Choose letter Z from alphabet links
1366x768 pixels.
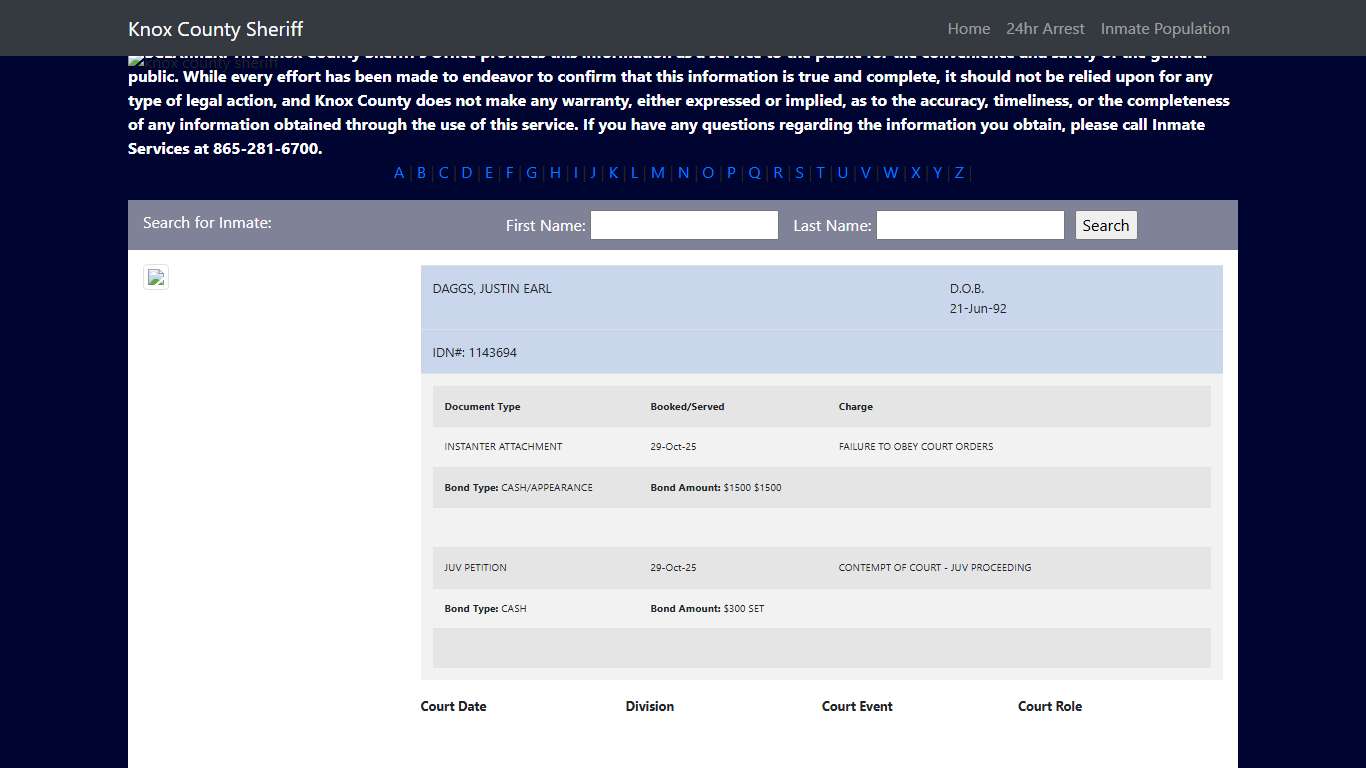(959, 173)
